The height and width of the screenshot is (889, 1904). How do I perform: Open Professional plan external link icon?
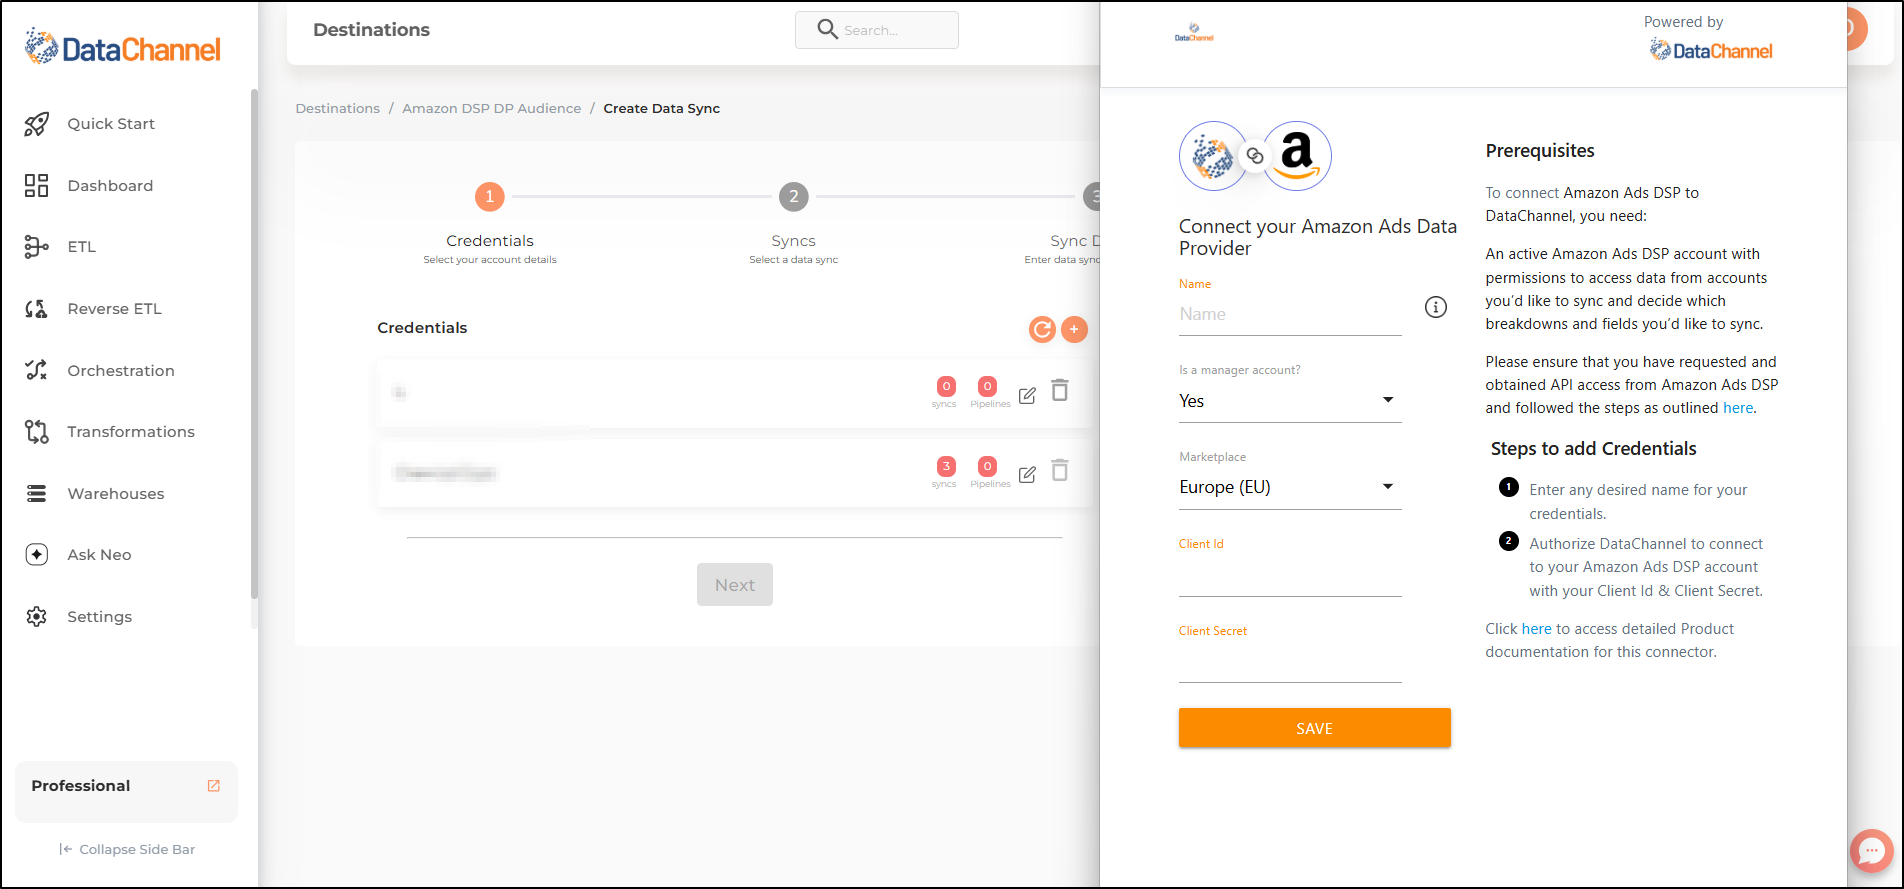click(x=213, y=786)
